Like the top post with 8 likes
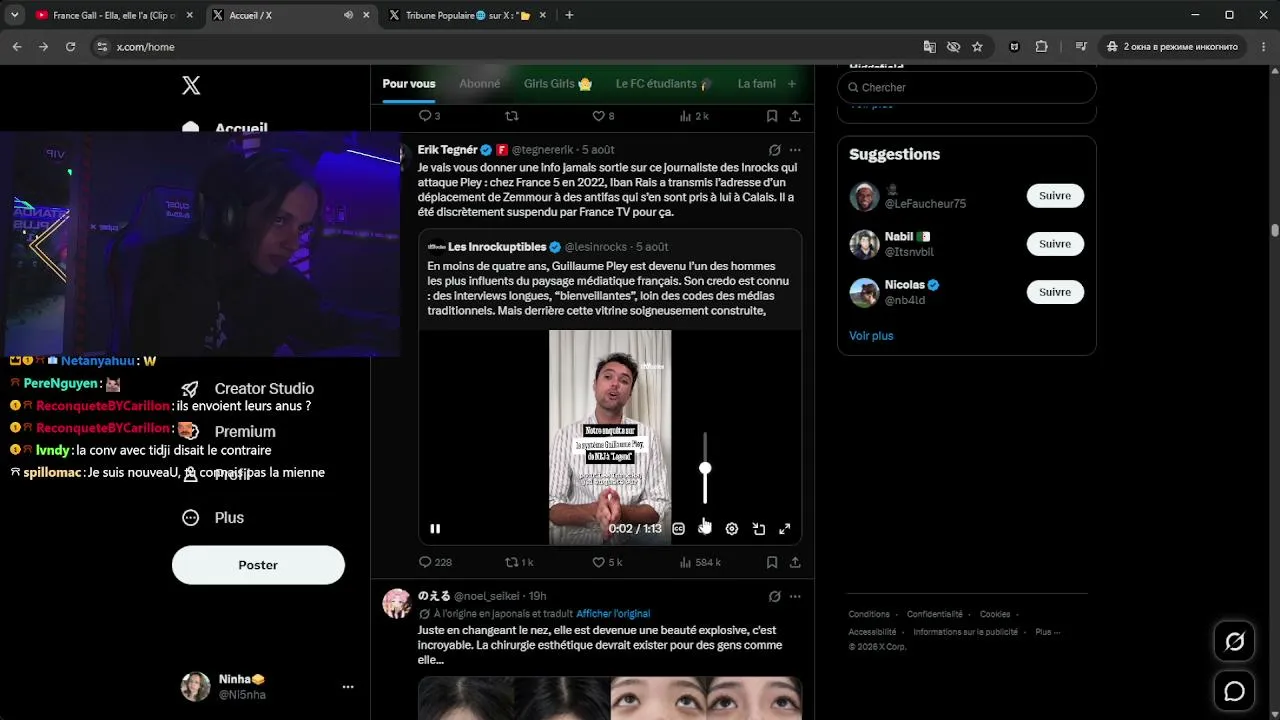Screen dimensions: 1280x720 (603, 116)
